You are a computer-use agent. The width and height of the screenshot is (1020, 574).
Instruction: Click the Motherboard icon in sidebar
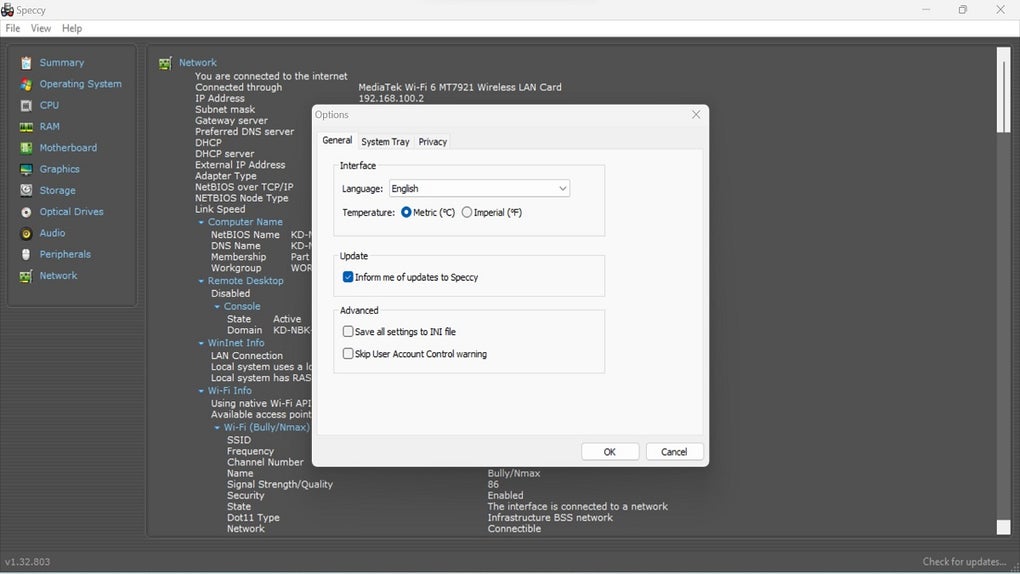click(x=26, y=148)
